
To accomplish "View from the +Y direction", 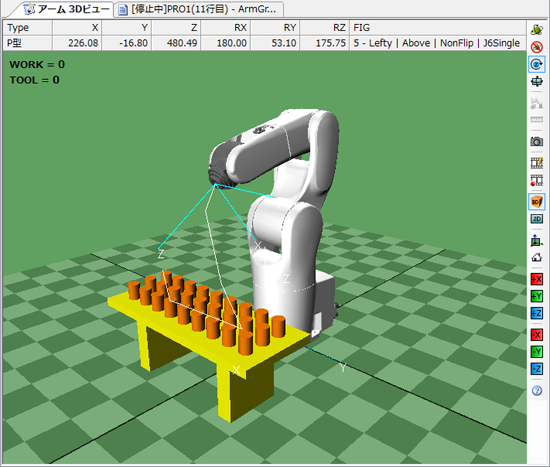I will (537, 296).
